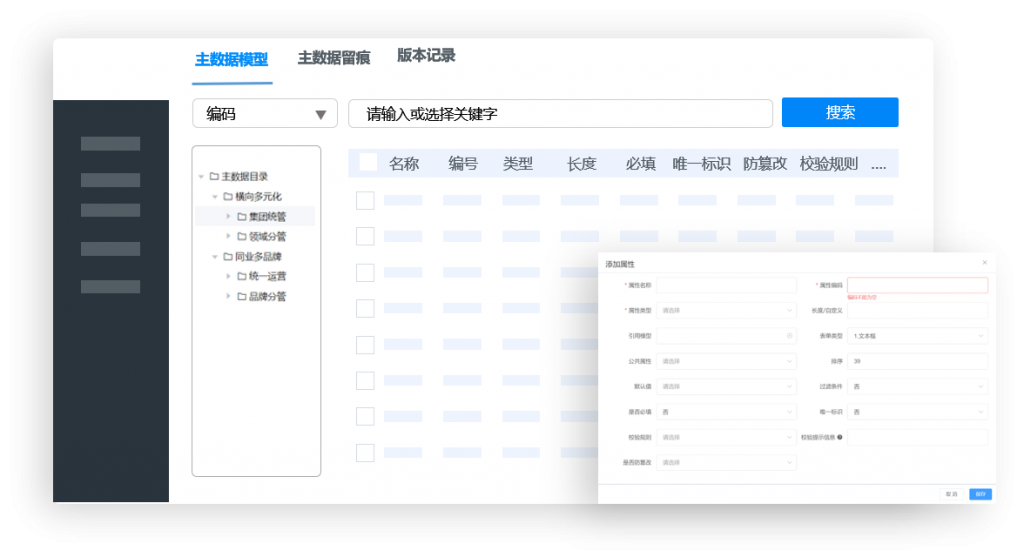
Task: Click the 统一运营 folder icon
Action: 241,277
